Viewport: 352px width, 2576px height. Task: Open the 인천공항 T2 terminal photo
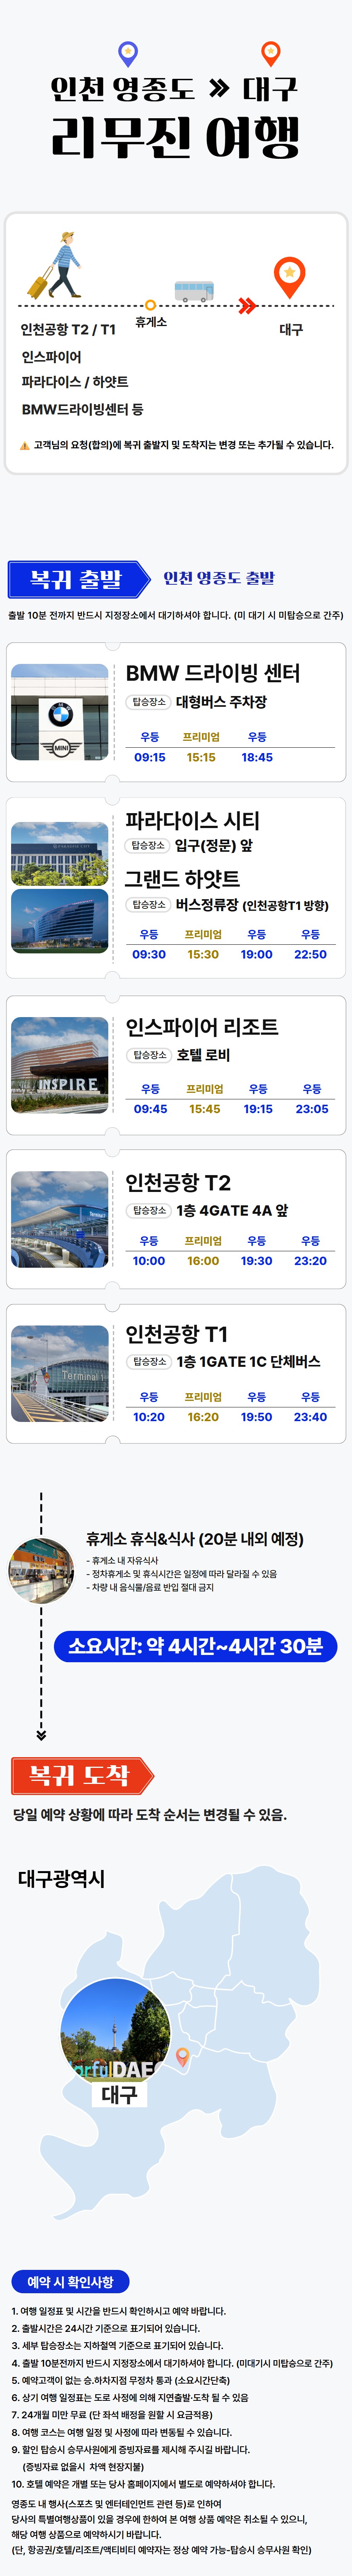(x=60, y=1219)
